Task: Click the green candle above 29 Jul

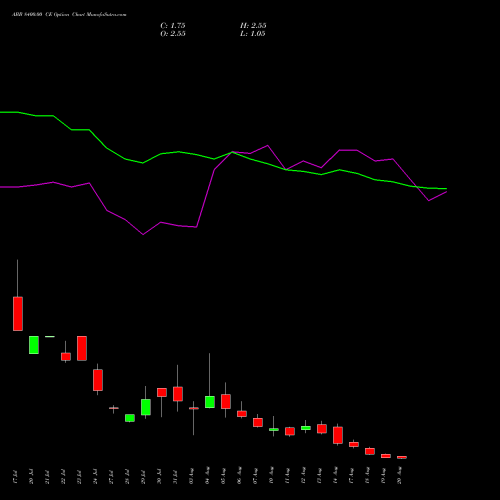Action: [x=146, y=407]
